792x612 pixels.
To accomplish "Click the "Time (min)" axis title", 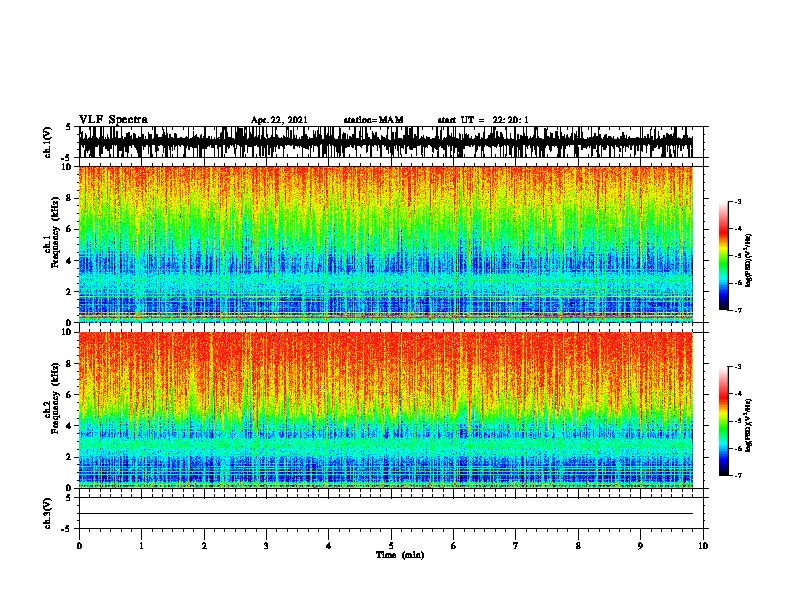I will (x=400, y=555).
